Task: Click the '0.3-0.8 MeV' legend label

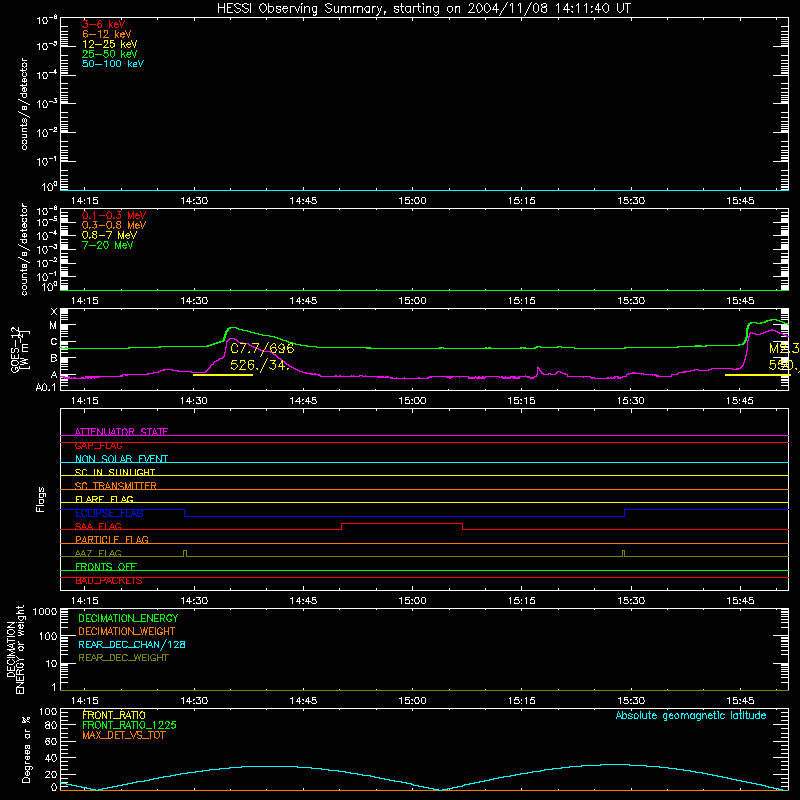Action: tap(114, 225)
